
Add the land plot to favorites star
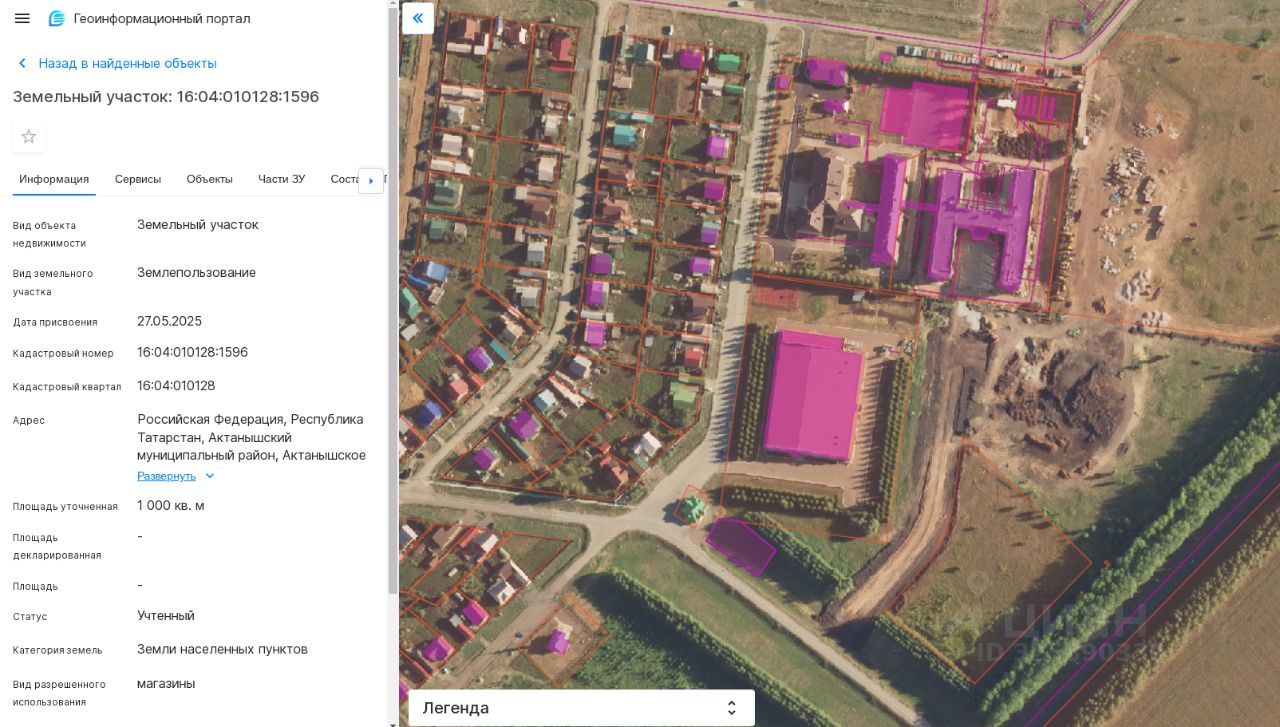click(x=29, y=137)
